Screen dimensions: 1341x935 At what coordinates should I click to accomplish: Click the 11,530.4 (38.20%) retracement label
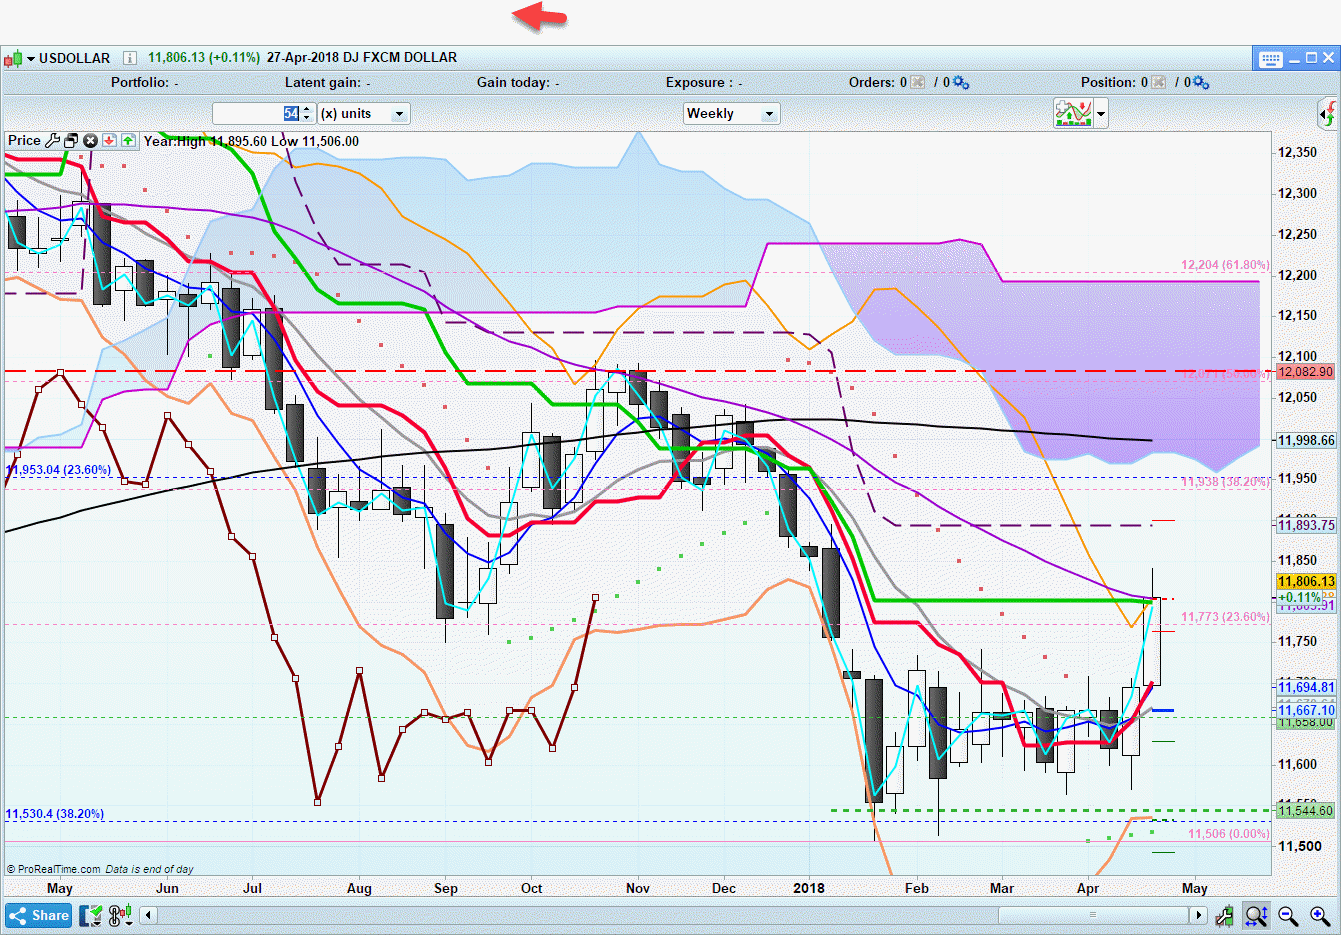55,814
